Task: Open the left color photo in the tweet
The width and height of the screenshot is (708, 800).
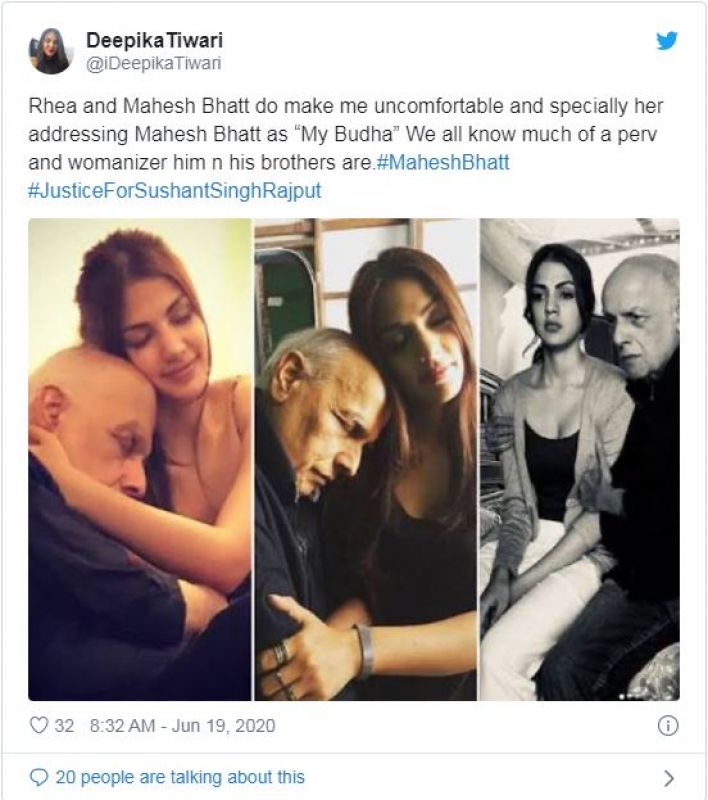Action: pyautogui.click(x=140, y=458)
